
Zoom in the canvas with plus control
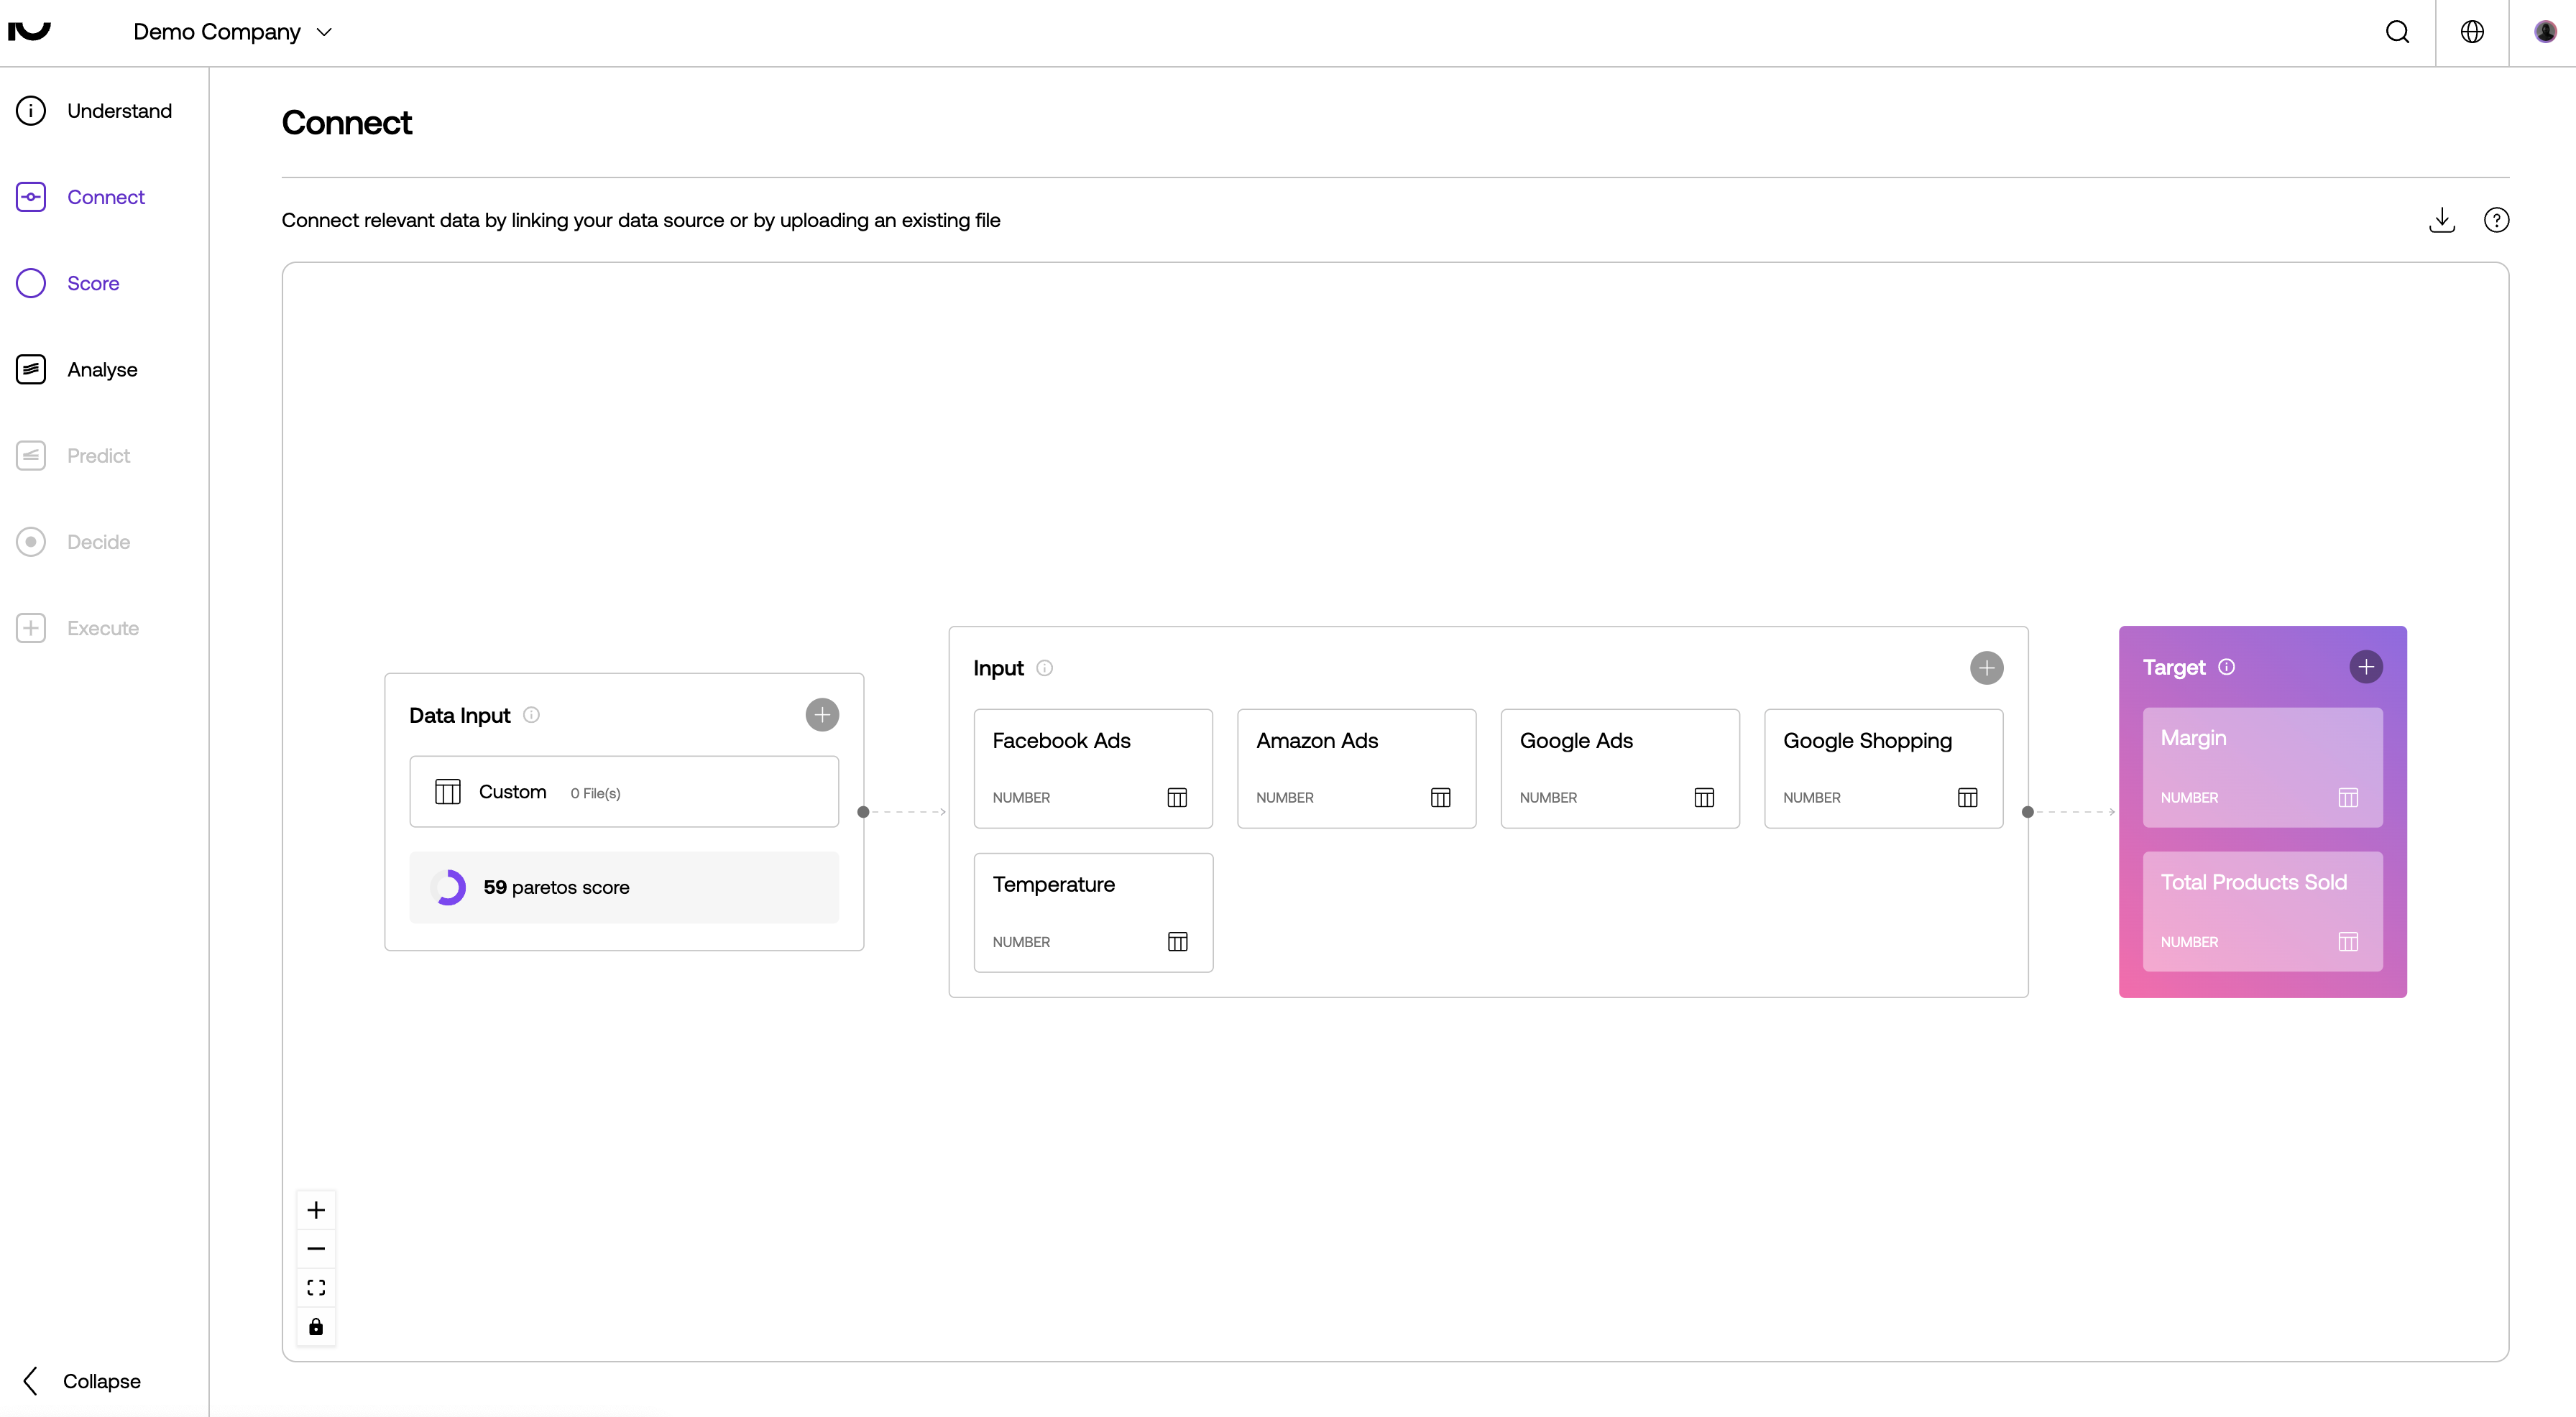coord(316,1210)
